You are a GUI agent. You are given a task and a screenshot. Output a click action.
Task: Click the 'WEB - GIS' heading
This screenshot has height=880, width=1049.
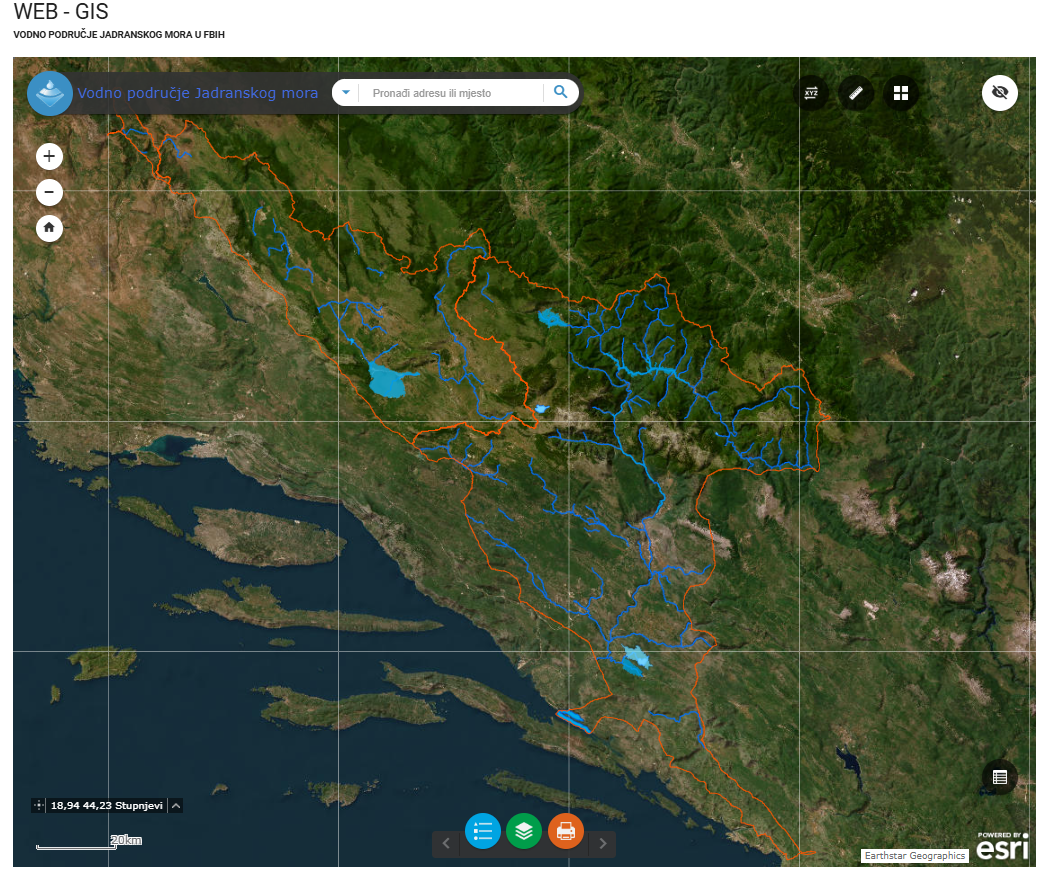(x=61, y=11)
